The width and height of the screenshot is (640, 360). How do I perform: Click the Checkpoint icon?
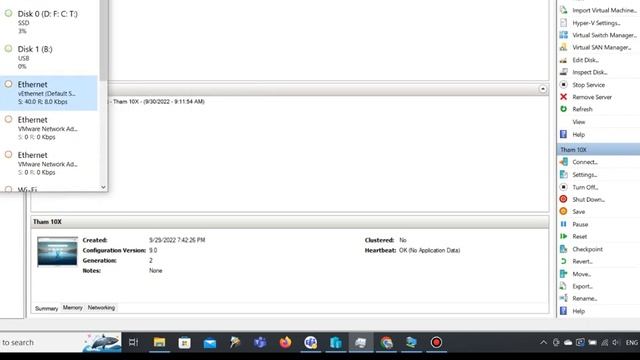click(564, 249)
